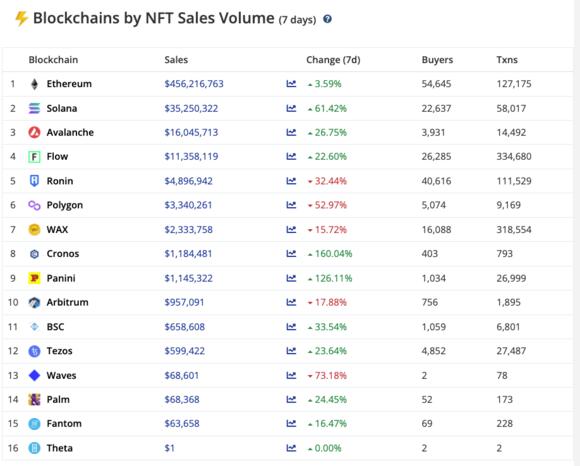Click the lightning bolt icon beside the title

[x=21, y=18]
